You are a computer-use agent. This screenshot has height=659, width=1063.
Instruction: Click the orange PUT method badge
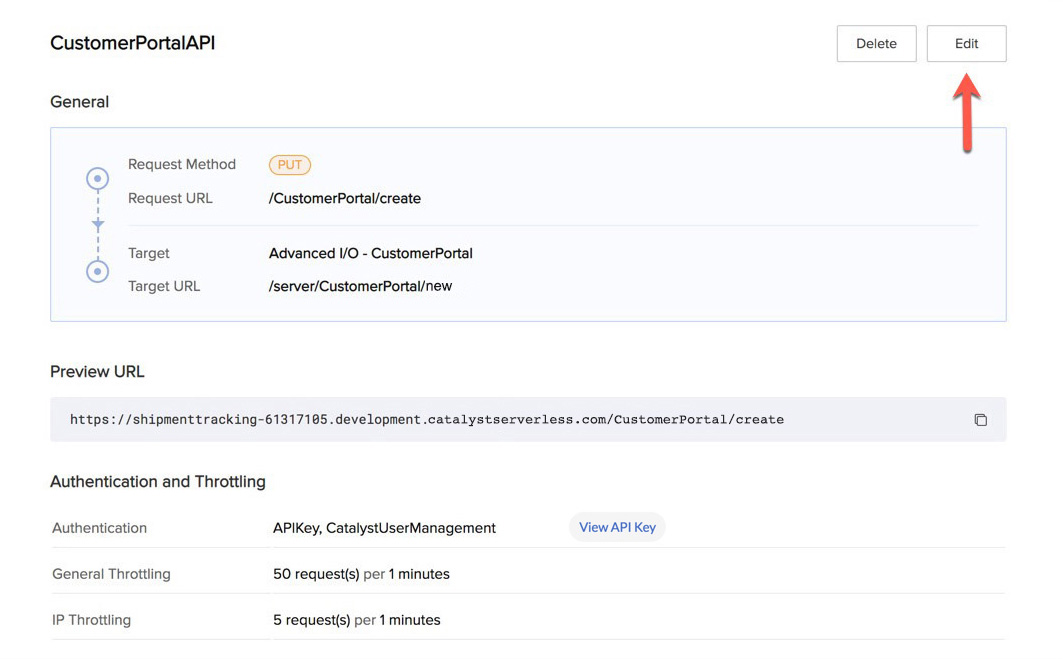(x=289, y=165)
